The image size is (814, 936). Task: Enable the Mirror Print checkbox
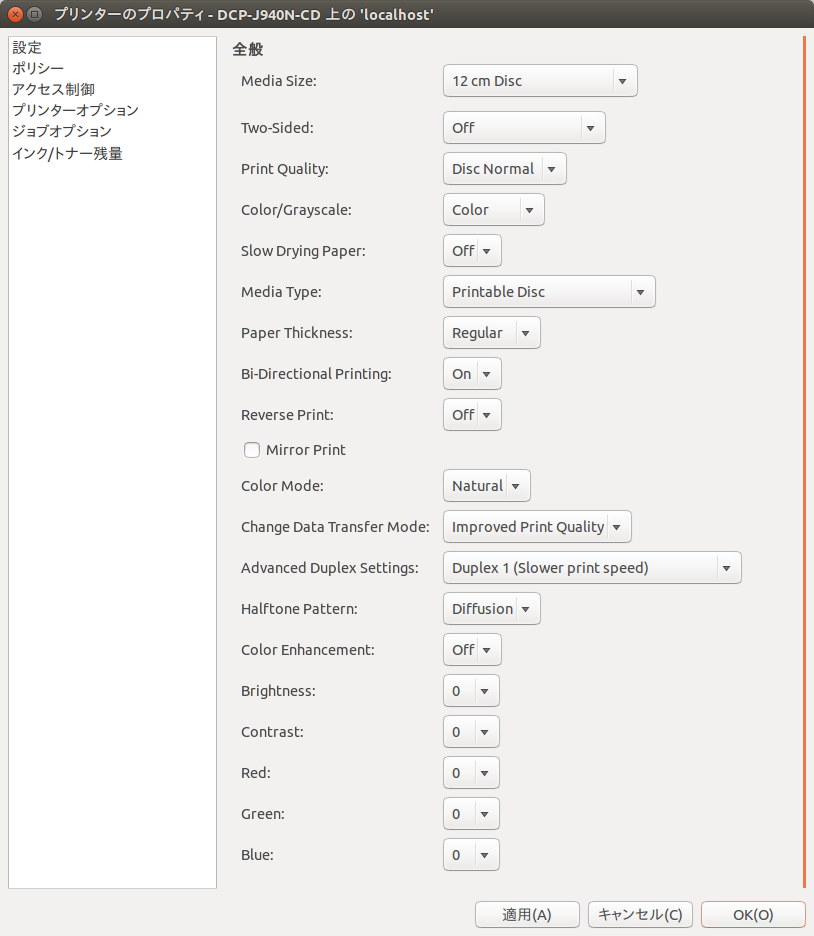252,450
